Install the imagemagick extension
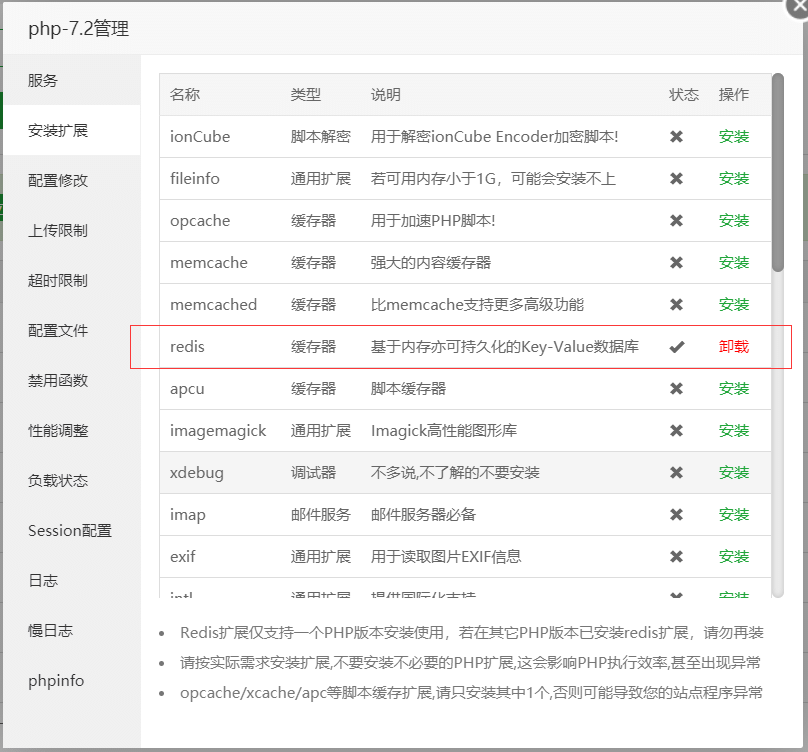 pos(734,430)
